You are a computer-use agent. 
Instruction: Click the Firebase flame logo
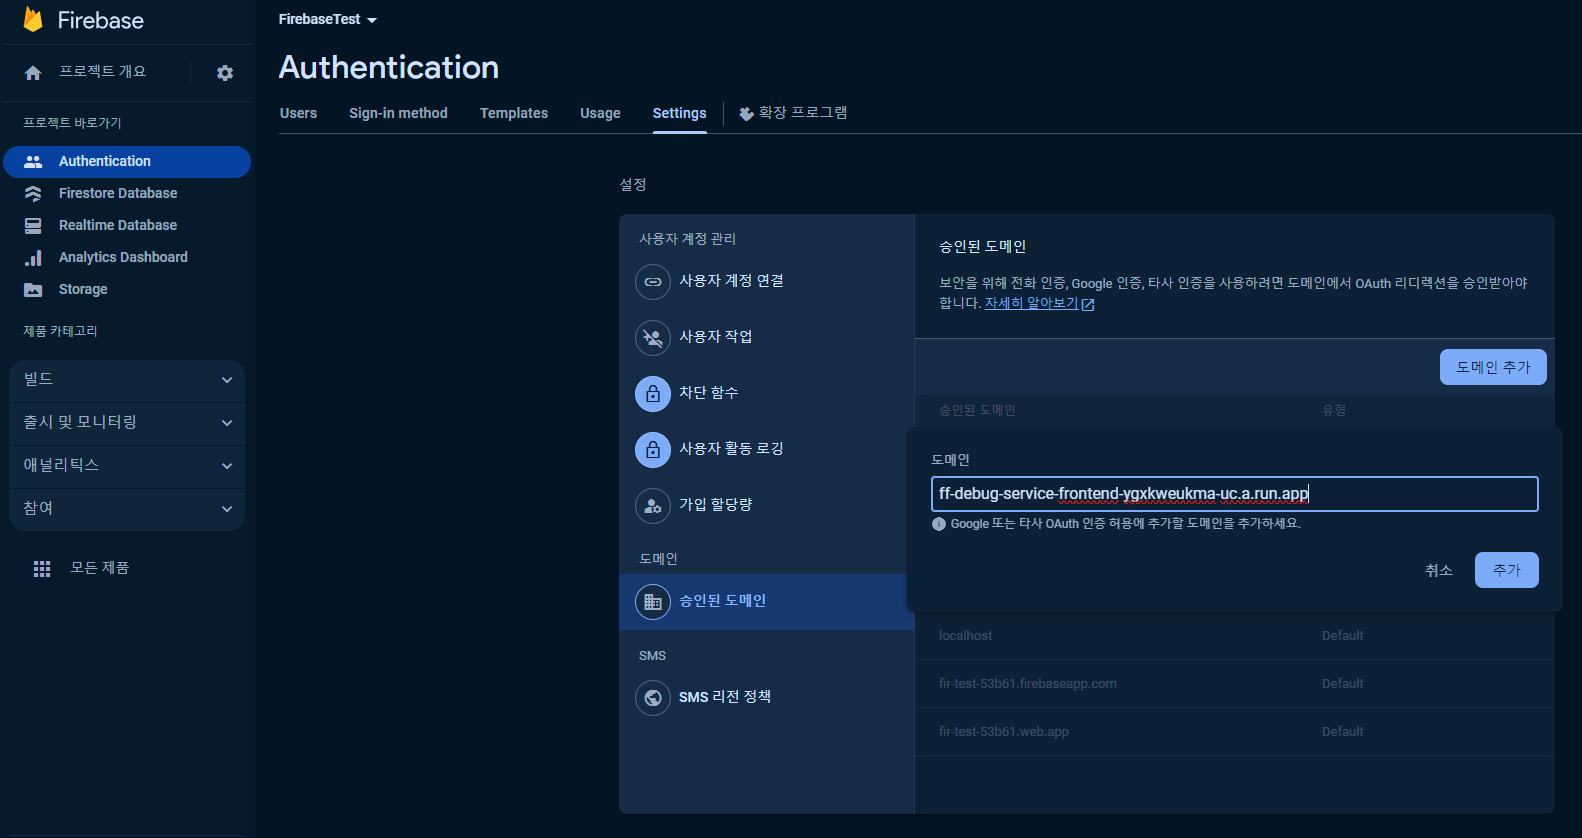coord(33,19)
